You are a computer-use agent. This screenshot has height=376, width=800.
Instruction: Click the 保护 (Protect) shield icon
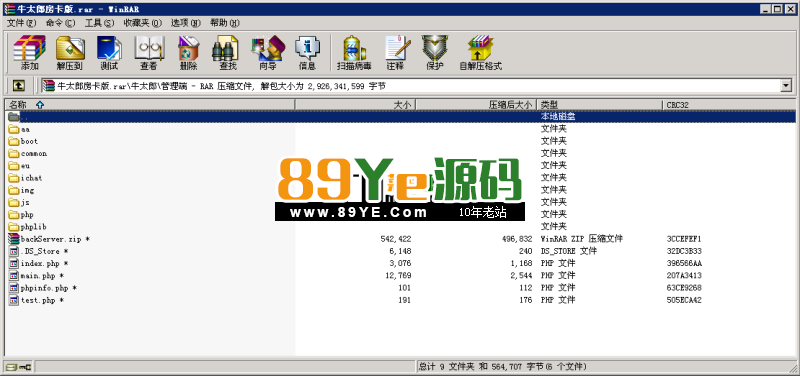coord(435,53)
